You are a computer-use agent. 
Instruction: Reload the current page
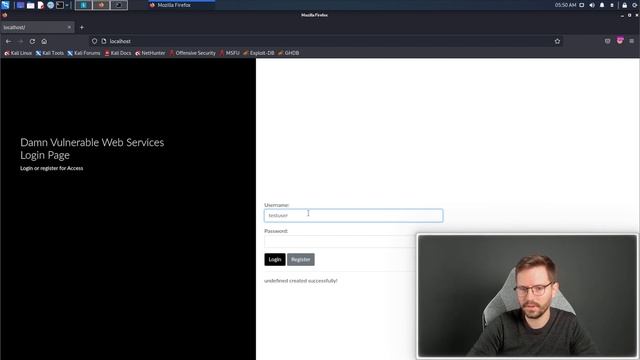click(32, 41)
